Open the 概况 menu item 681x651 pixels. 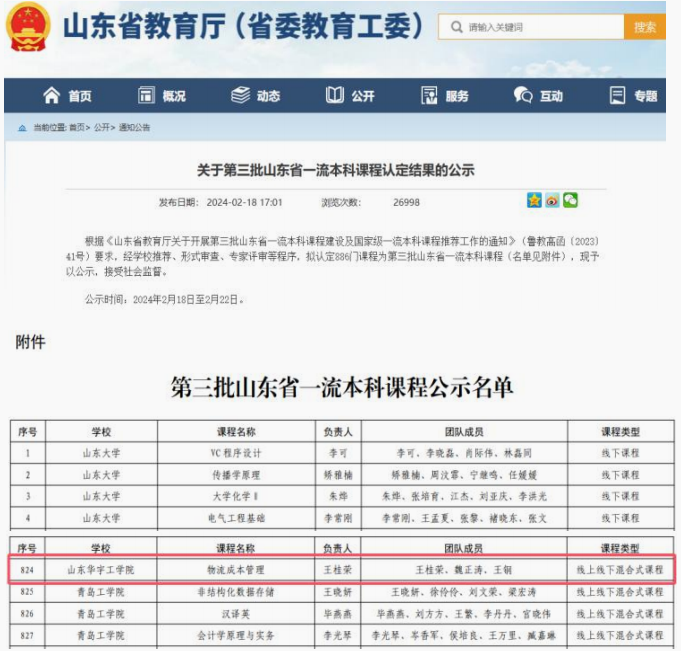174,96
